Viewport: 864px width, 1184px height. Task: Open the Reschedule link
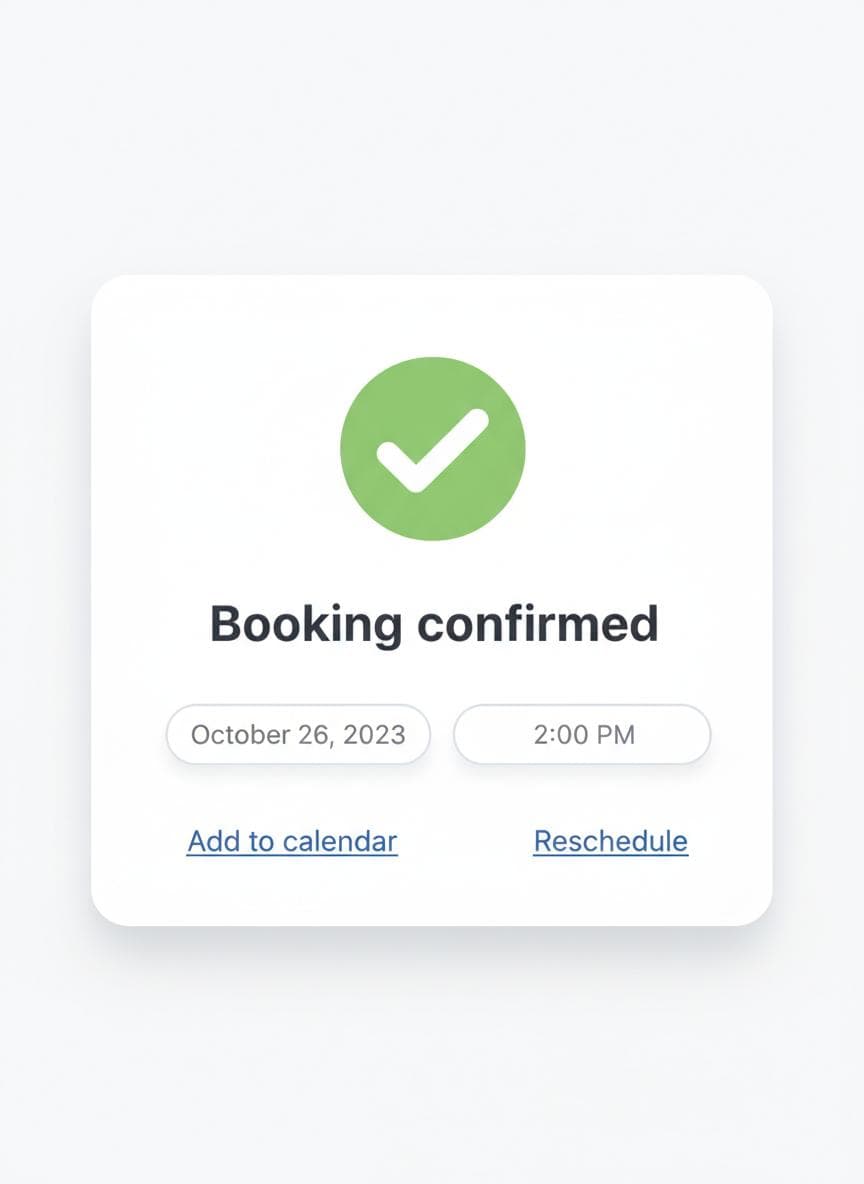(610, 841)
